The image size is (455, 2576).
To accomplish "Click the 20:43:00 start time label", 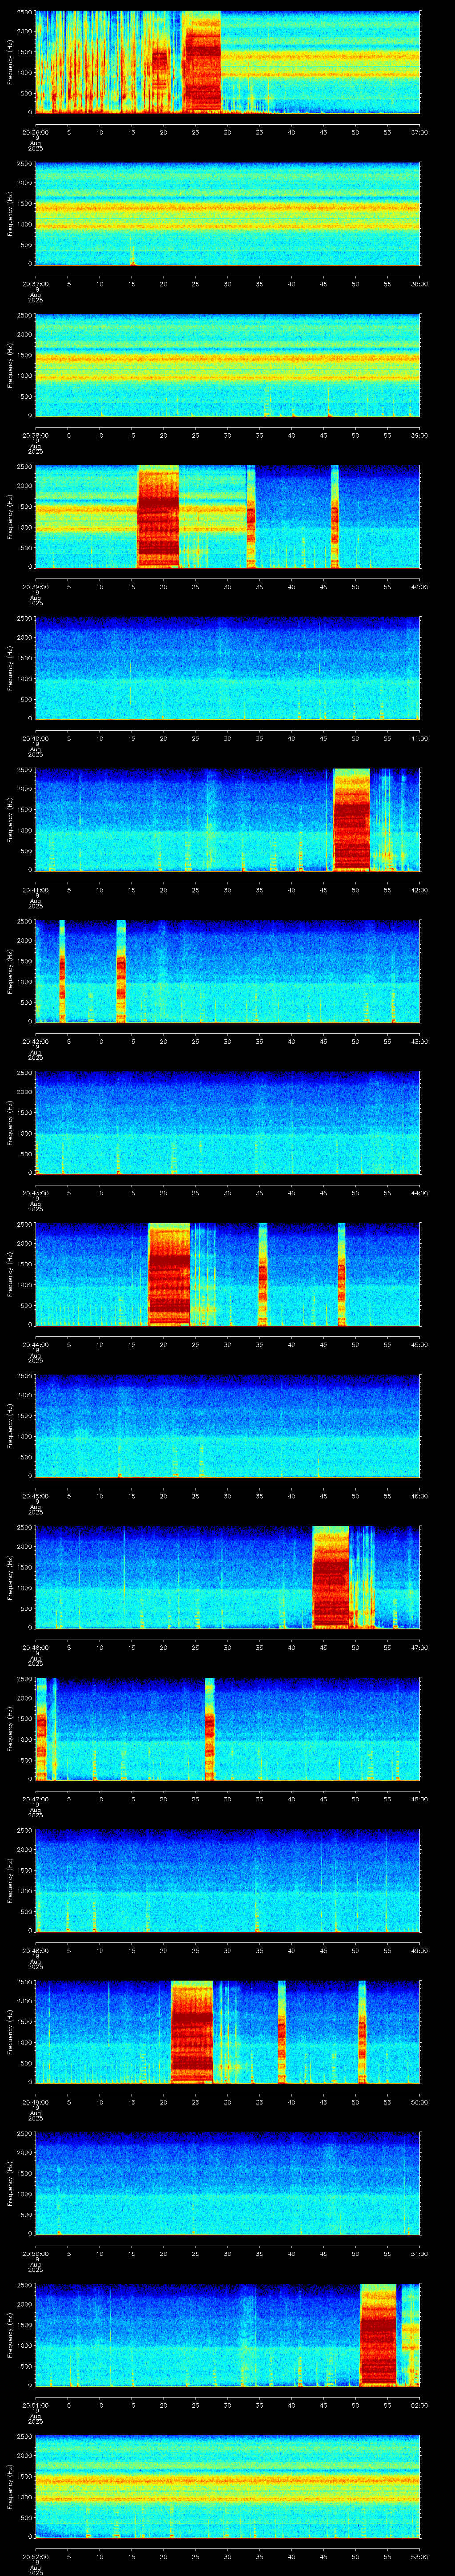I will tap(35, 1193).
